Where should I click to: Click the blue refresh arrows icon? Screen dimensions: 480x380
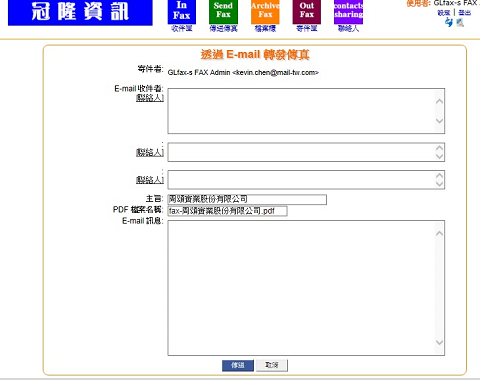pyautogui.click(x=449, y=22)
